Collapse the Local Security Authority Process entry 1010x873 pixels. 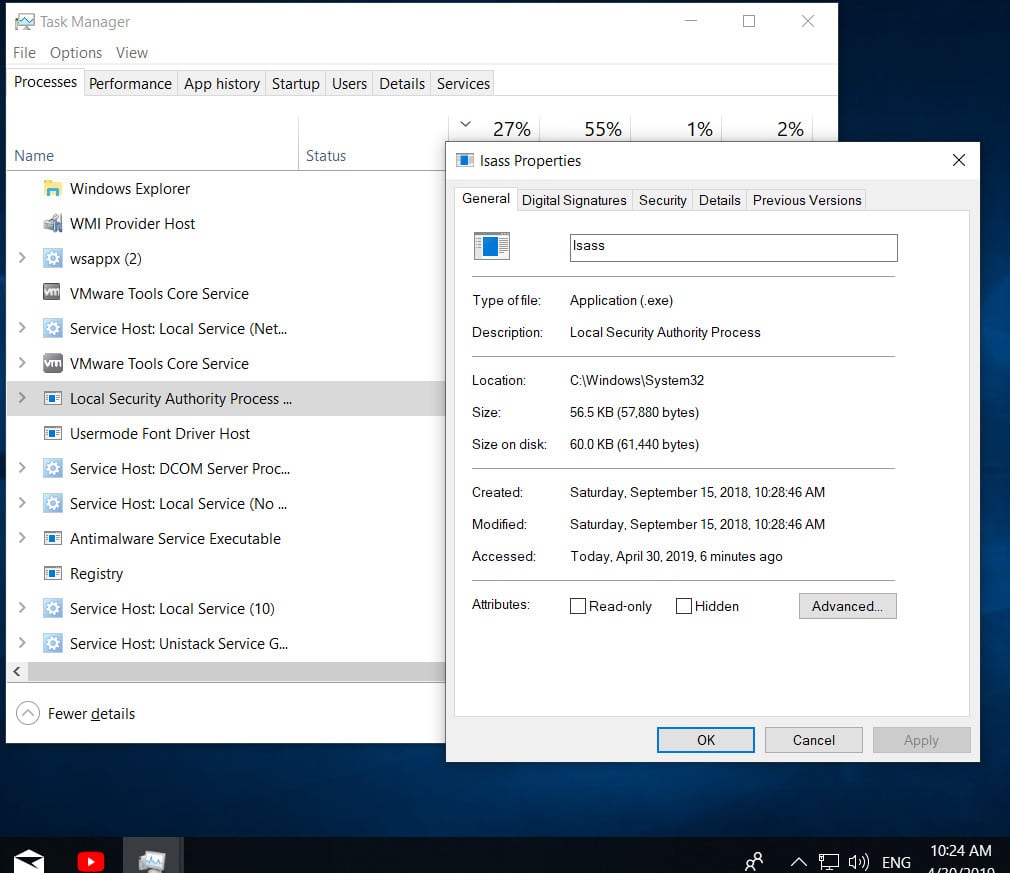(22, 398)
